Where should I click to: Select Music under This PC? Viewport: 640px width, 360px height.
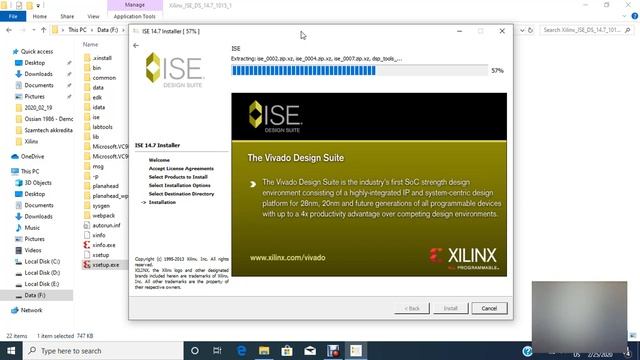coord(32,228)
